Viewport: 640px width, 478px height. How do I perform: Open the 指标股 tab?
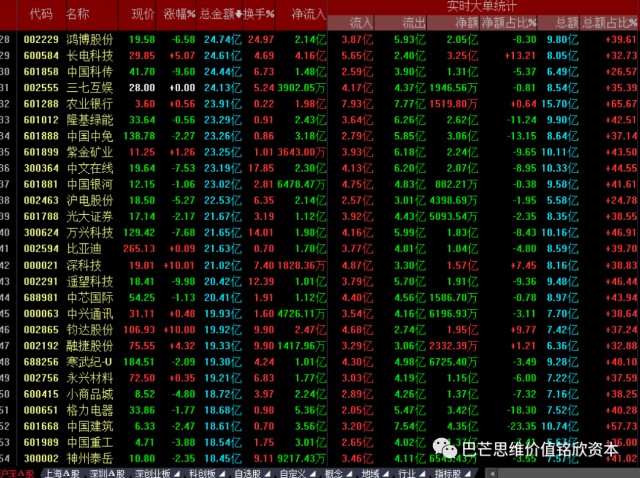[x=452, y=474]
